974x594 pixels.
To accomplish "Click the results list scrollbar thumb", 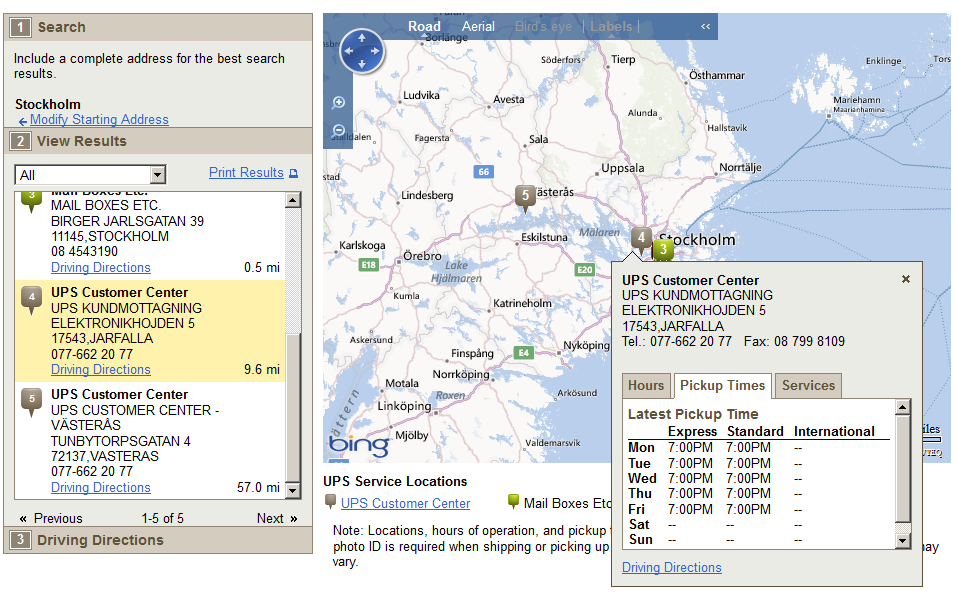I will (293, 406).
